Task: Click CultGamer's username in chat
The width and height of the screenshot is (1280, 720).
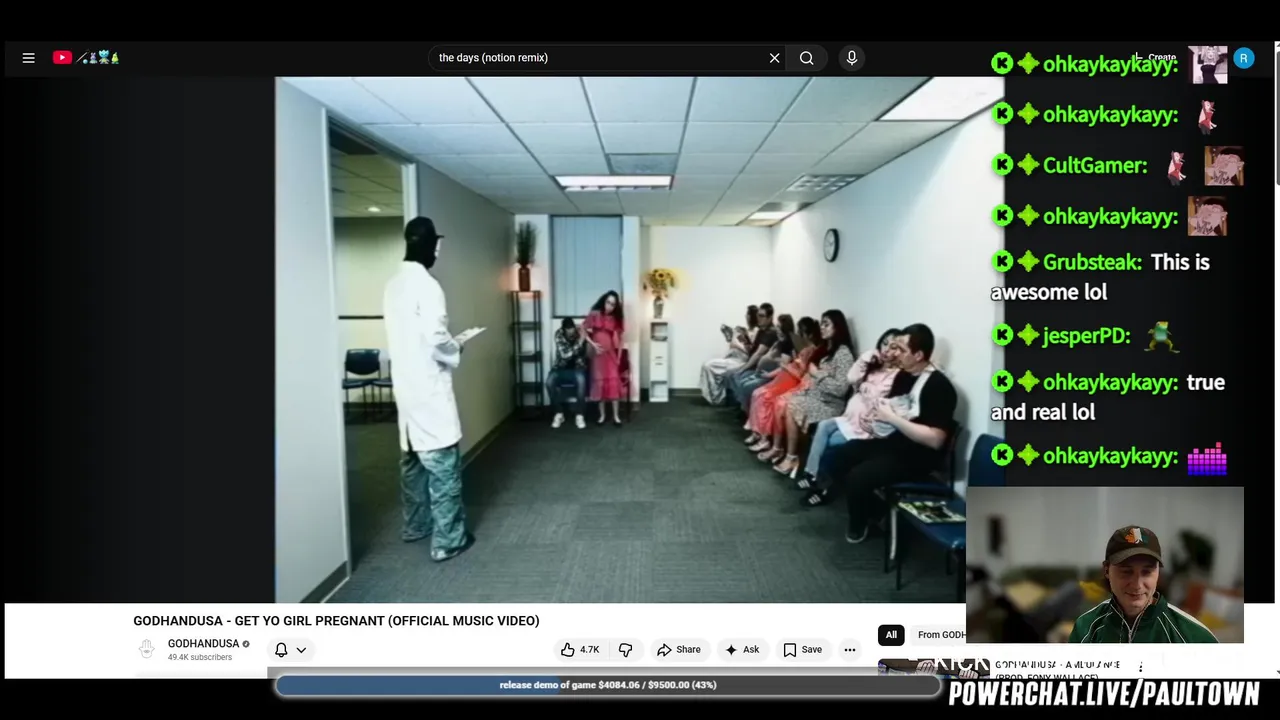Action: coord(1095,166)
